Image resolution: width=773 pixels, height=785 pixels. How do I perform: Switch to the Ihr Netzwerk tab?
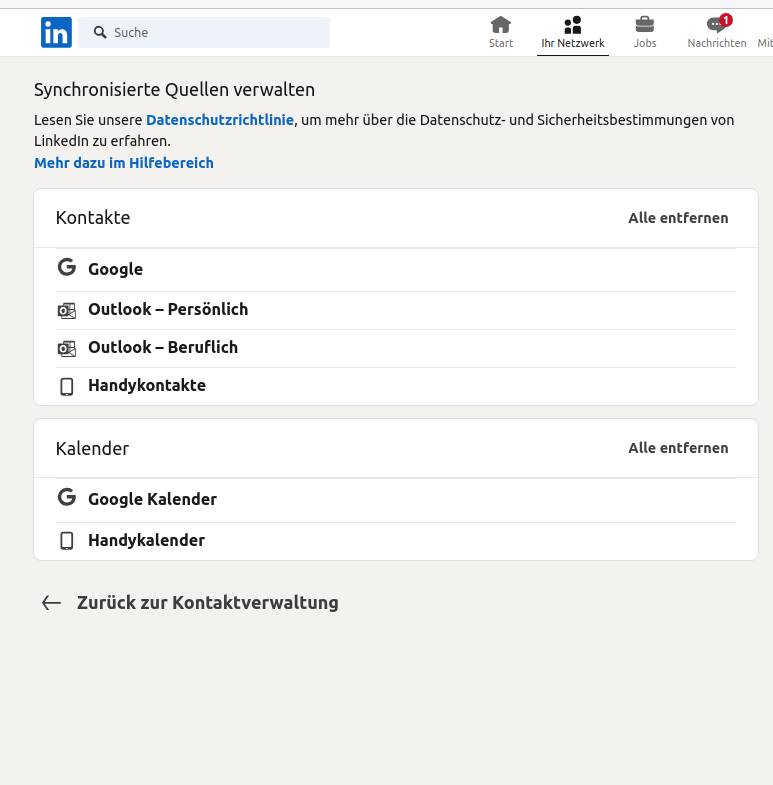[x=572, y=32]
